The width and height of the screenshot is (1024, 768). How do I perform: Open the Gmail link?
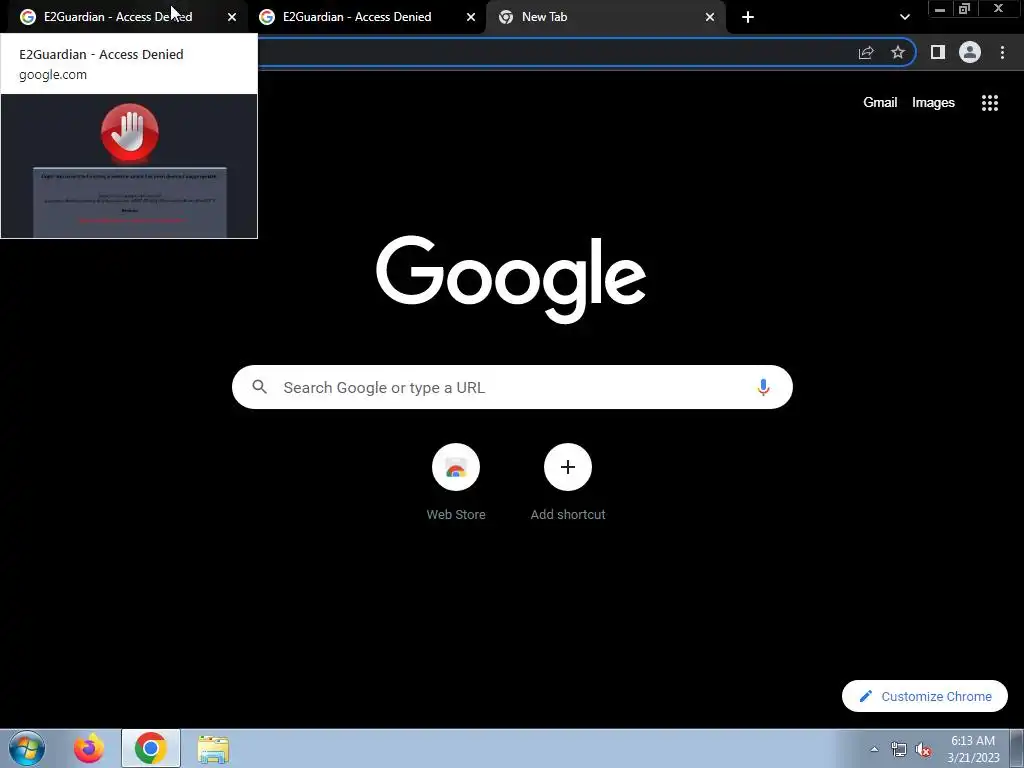point(880,103)
